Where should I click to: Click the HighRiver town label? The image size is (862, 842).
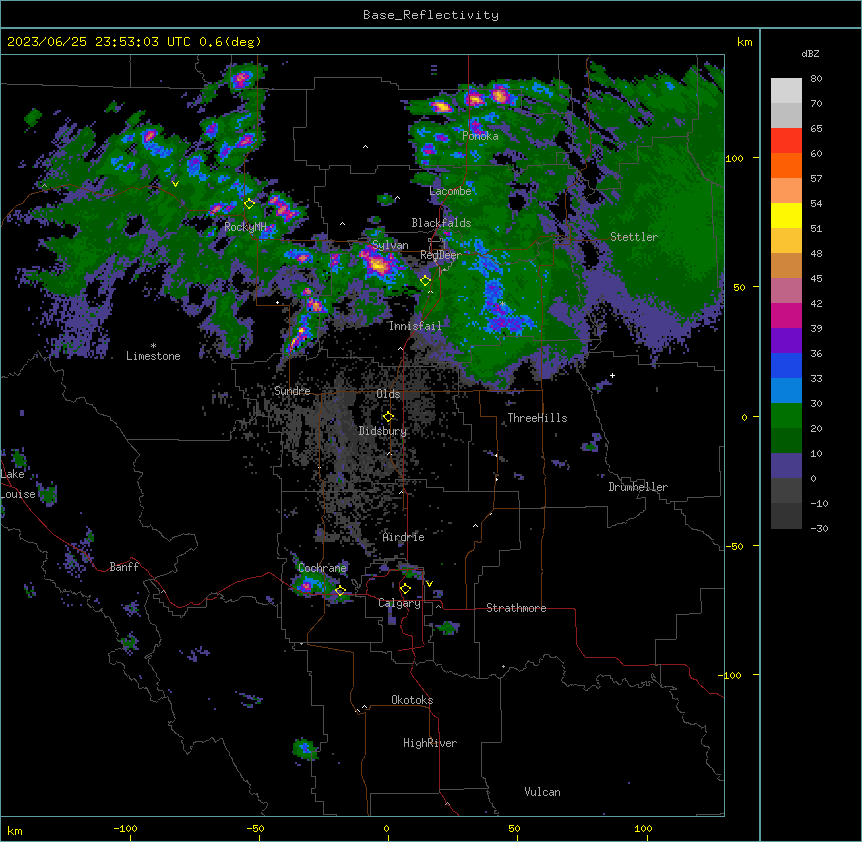(x=430, y=743)
